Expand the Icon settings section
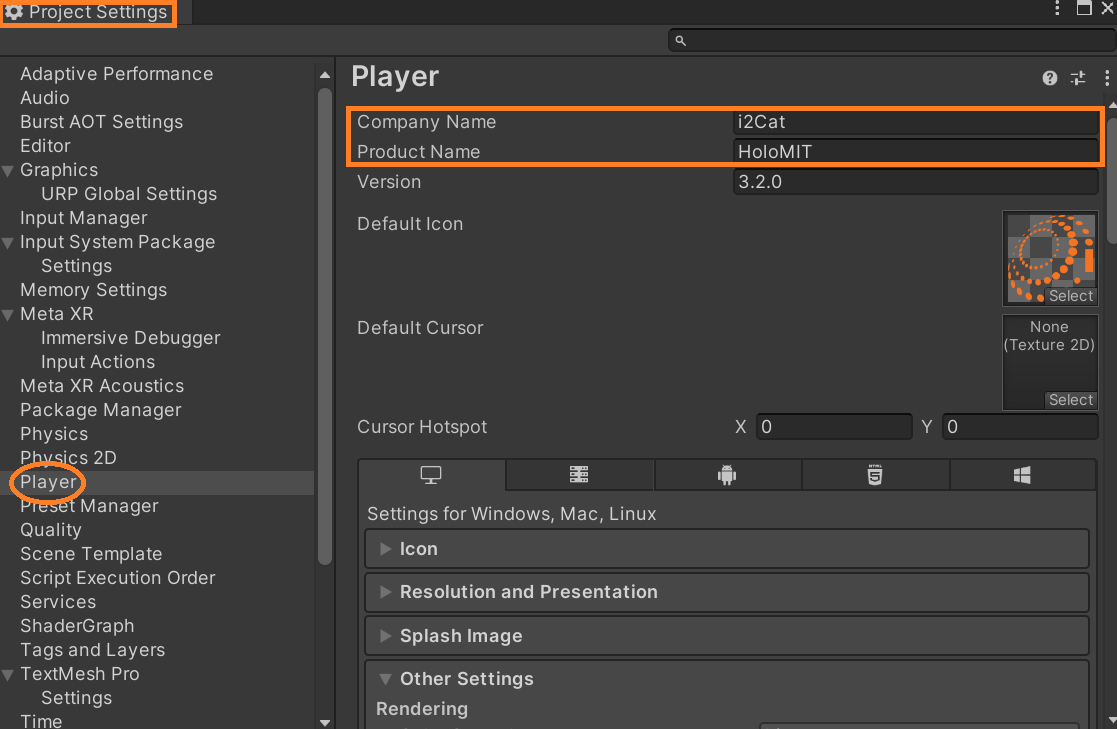Viewport: 1117px width, 729px height. [418, 549]
